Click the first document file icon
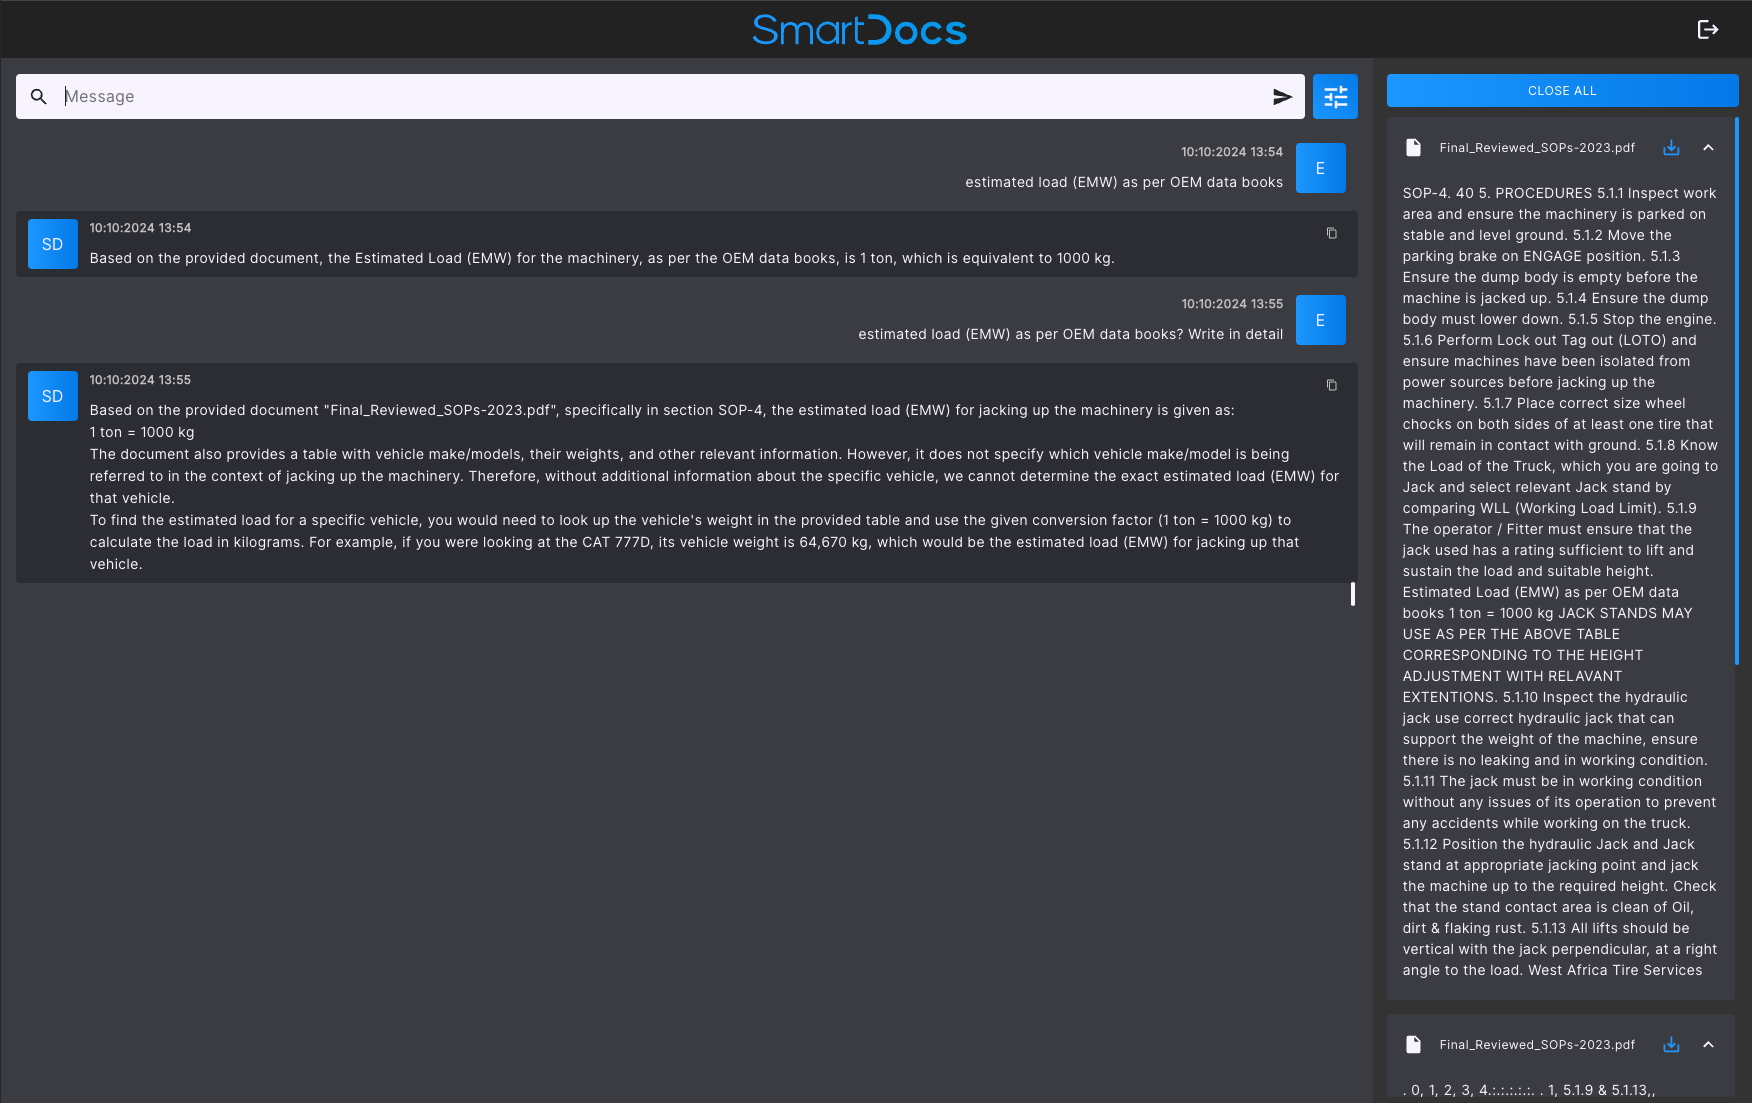The image size is (1752, 1103). pyautogui.click(x=1413, y=148)
